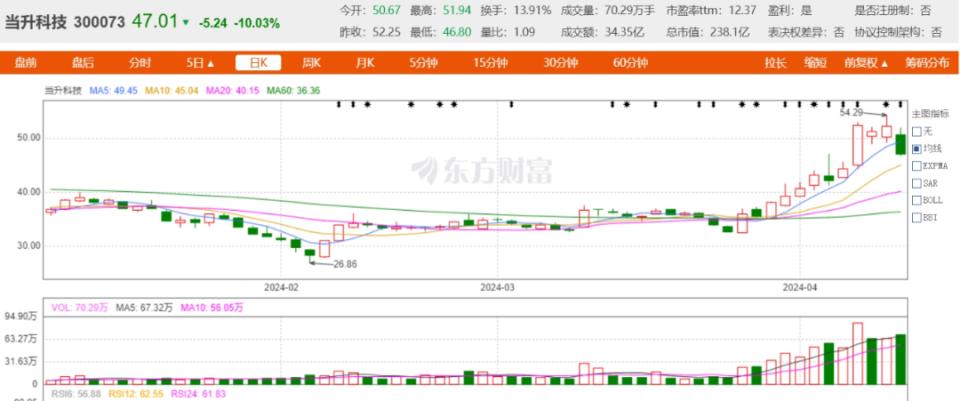
Task: Click the latest green volume bar
Action: [x=901, y=359]
